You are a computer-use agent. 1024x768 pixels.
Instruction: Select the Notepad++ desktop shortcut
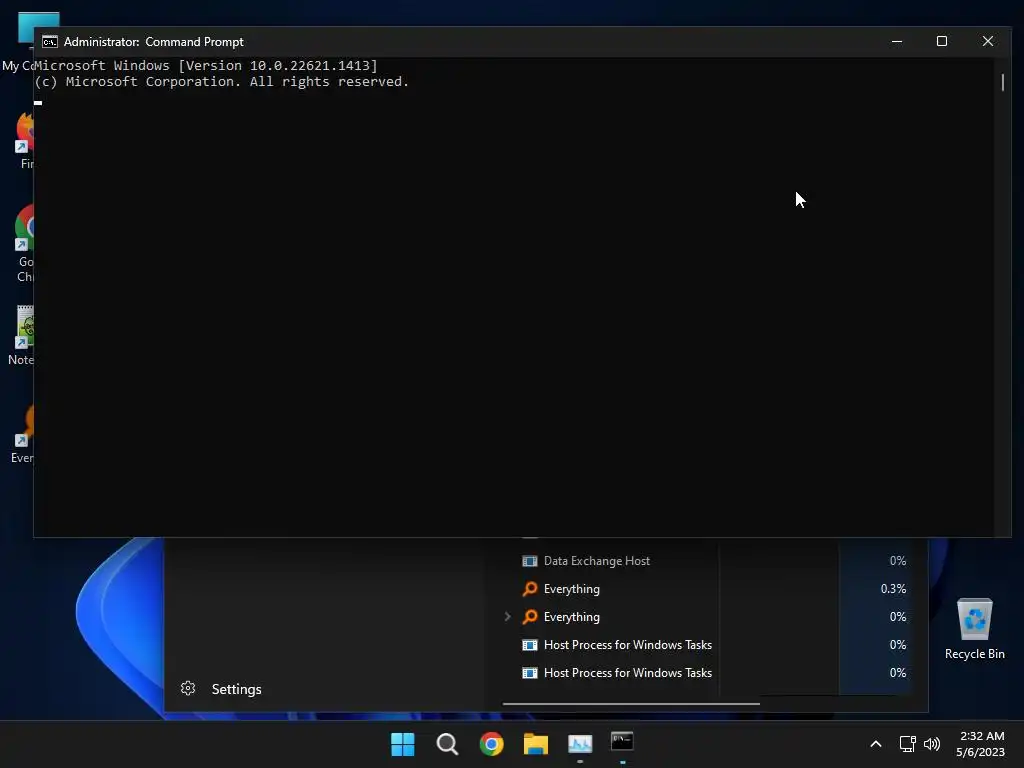[21, 335]
